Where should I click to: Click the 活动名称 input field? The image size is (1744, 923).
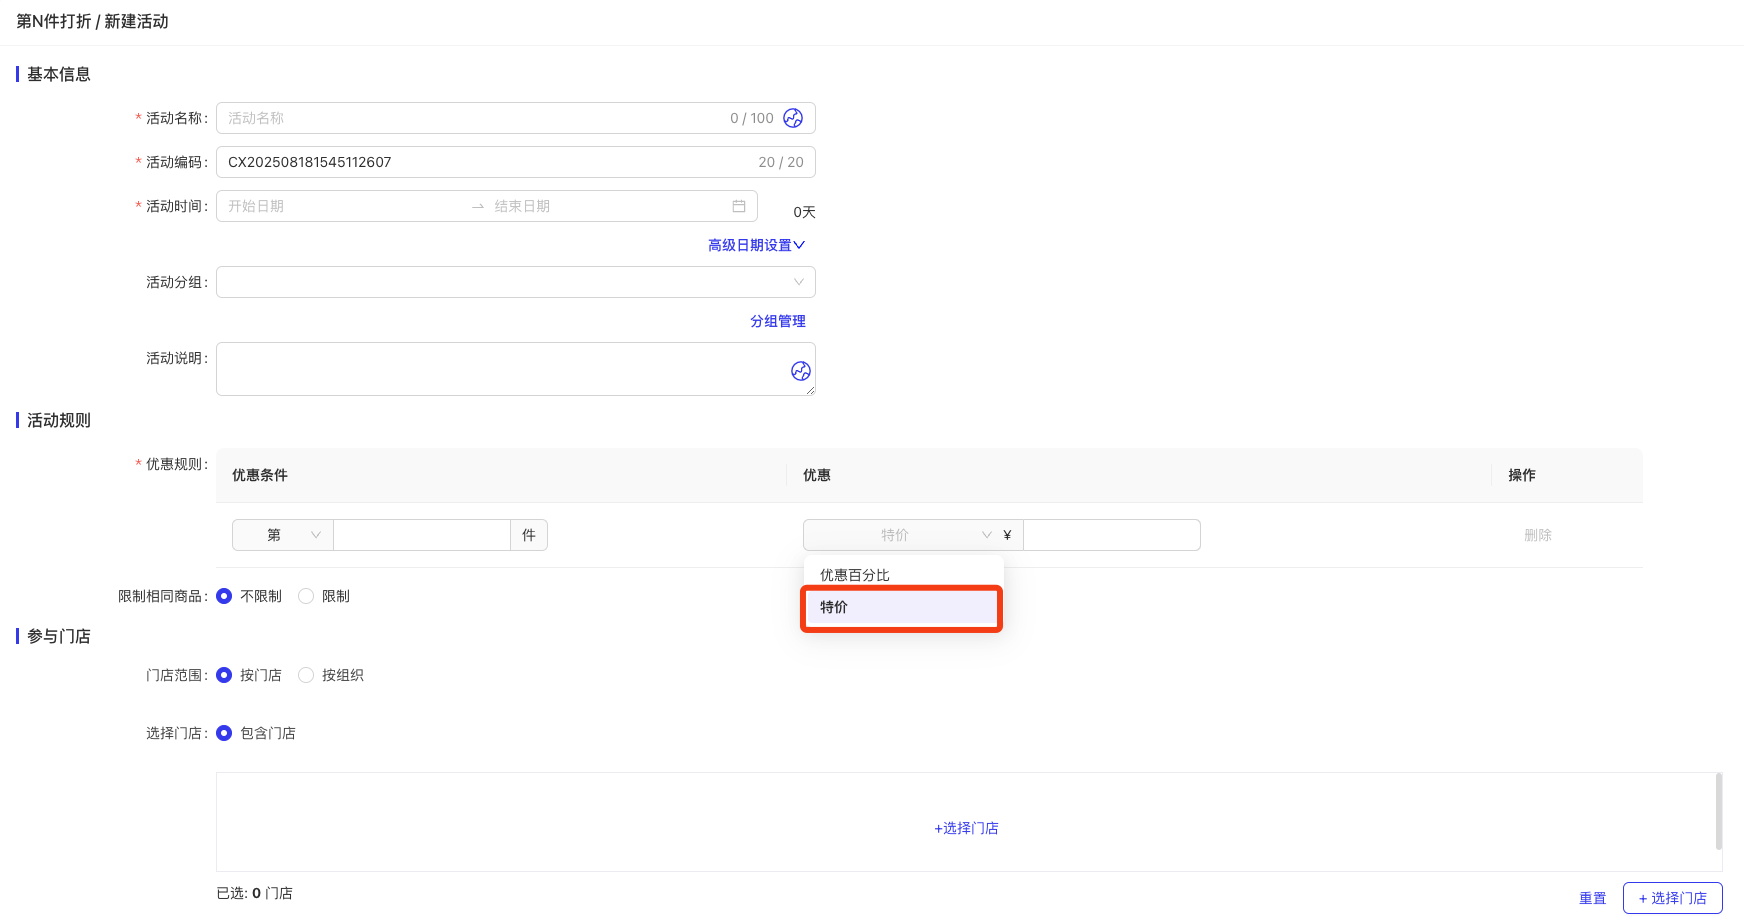(470, 118)
